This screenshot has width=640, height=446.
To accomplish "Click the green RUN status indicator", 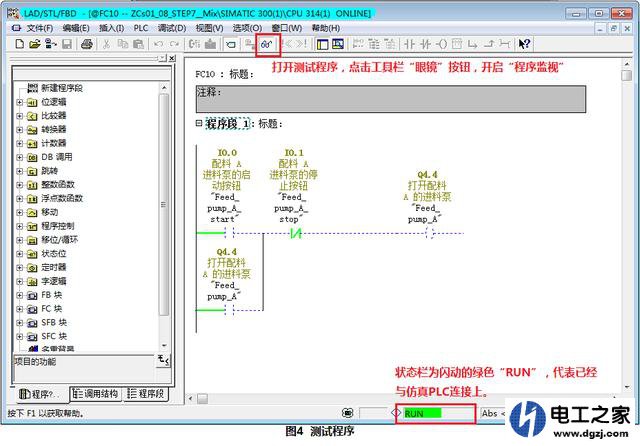I will 422,413.
